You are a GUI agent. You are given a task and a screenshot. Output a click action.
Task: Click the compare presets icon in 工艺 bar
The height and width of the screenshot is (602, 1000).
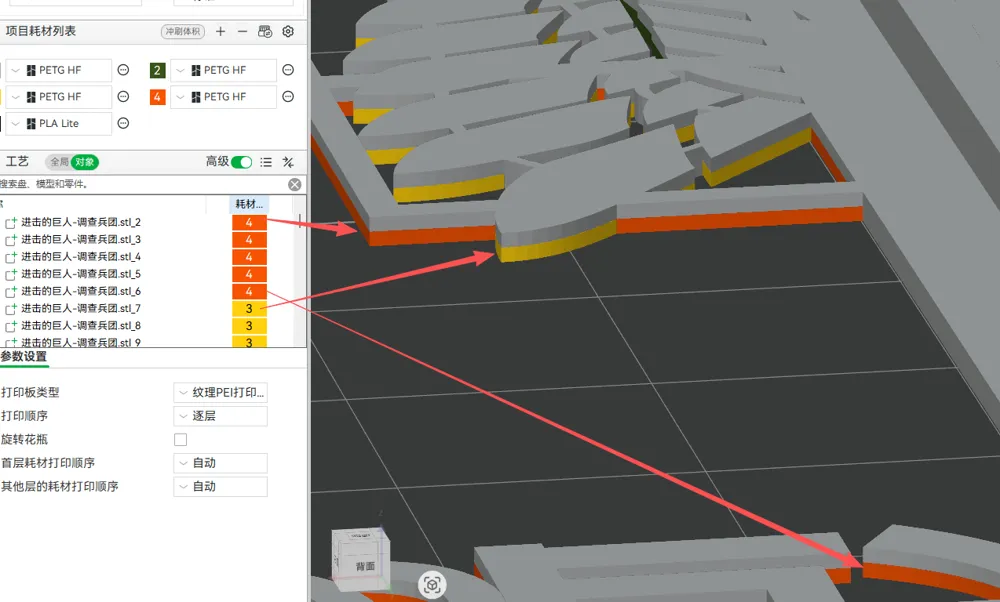[288, 162]
